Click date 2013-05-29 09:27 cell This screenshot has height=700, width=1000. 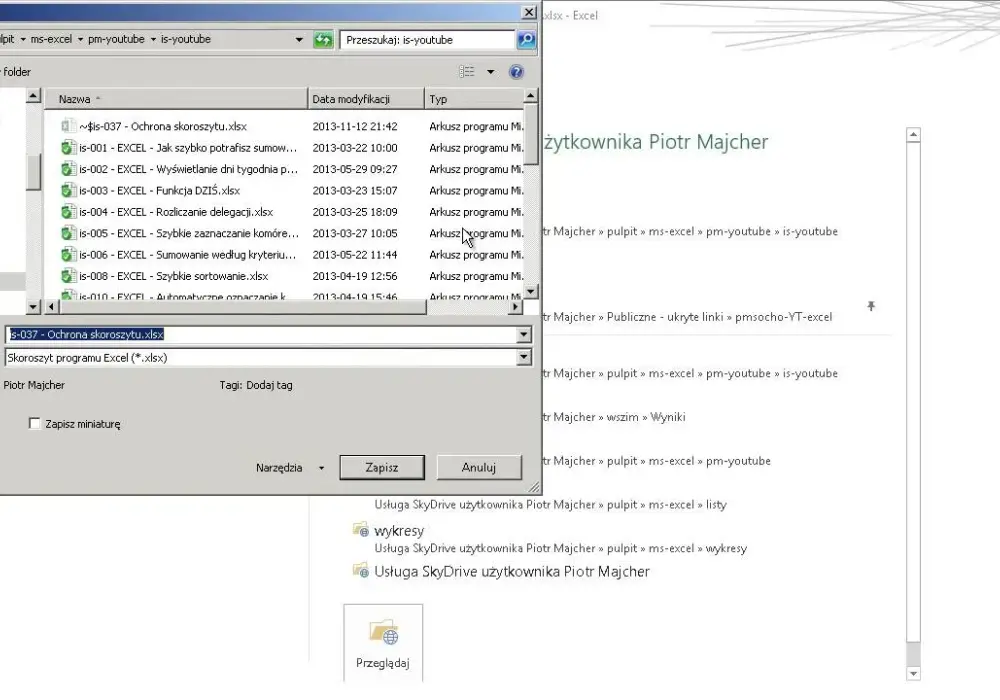coord(355,170)
